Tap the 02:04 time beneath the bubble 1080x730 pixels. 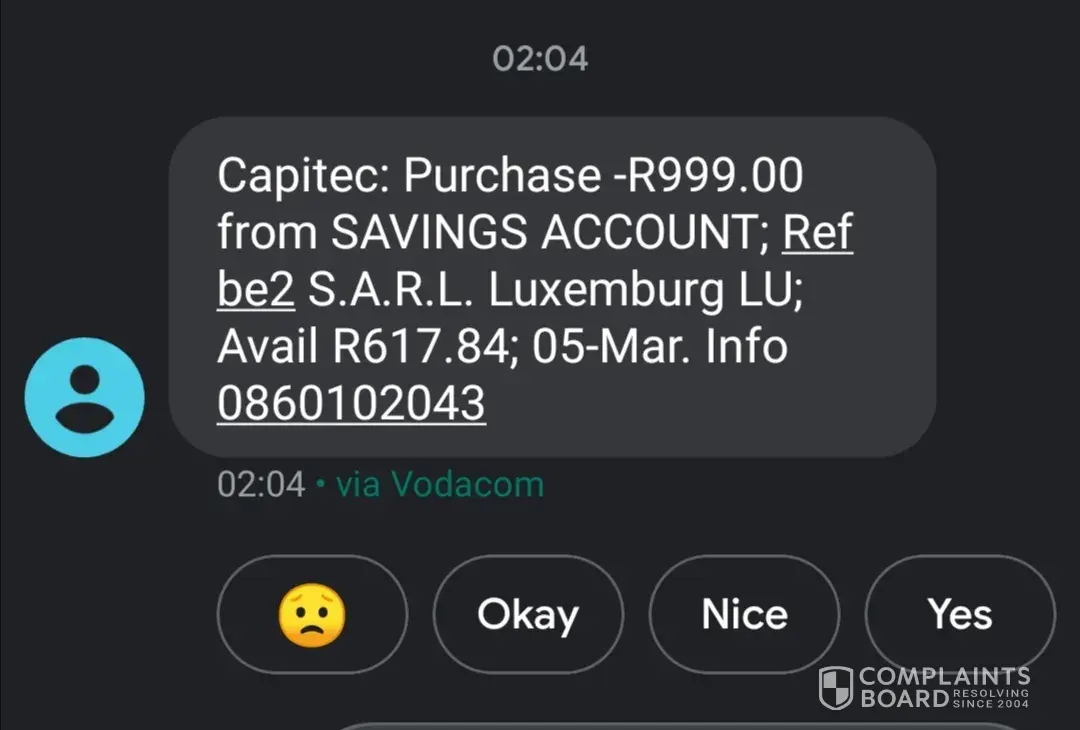pos(260,485)
